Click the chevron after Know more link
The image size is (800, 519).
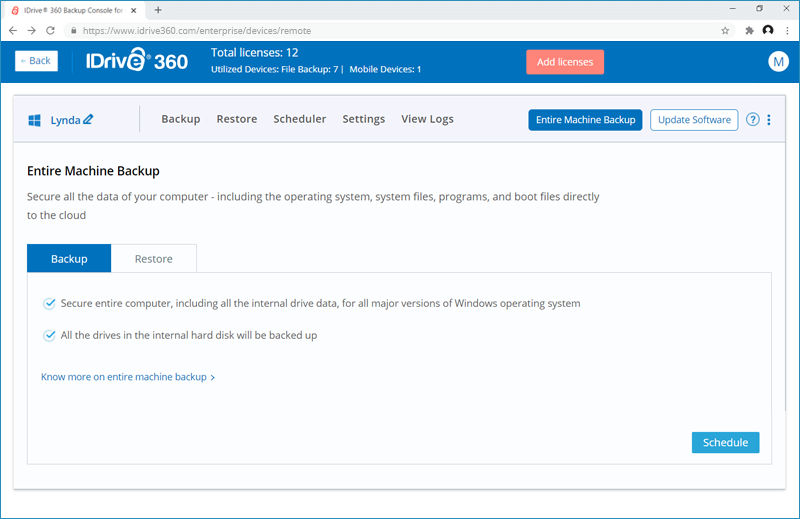coord(213,378)
